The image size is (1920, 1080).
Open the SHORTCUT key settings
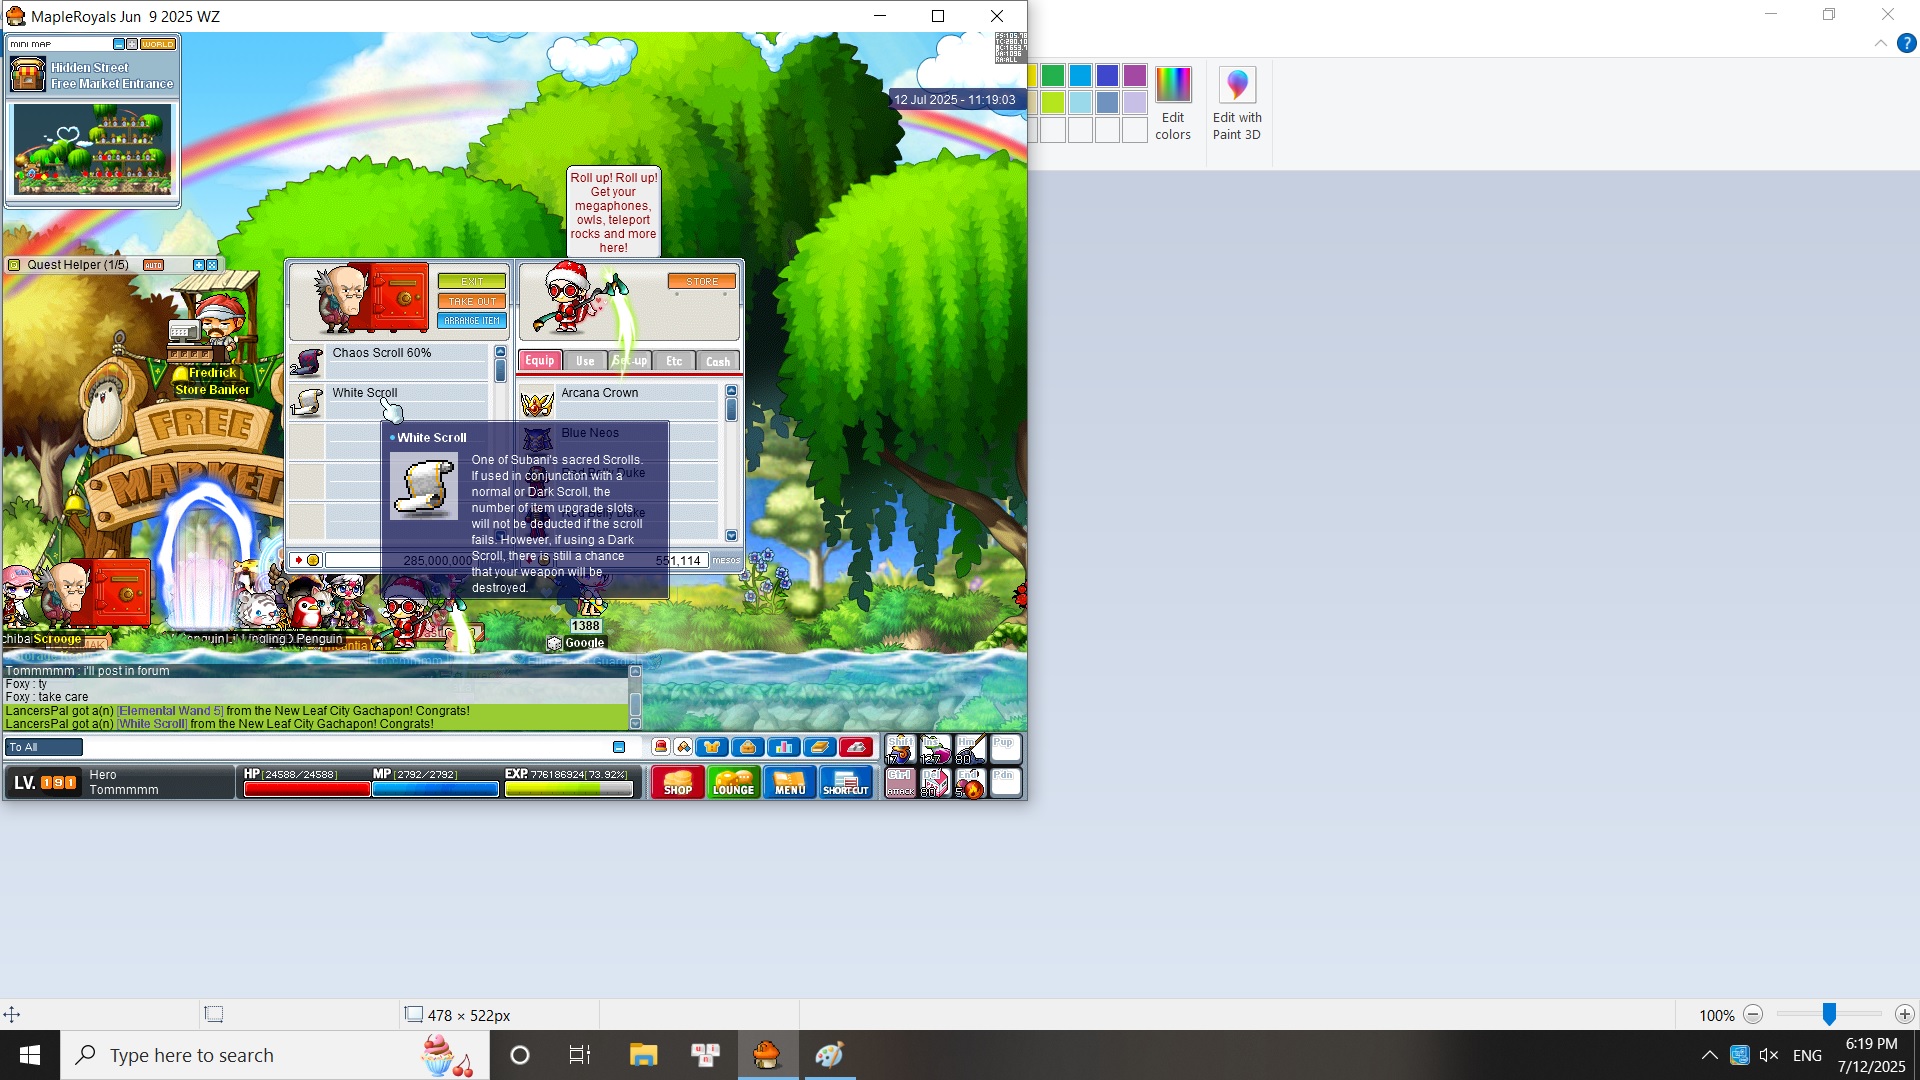pyautogui.click(x=846, y=782)
